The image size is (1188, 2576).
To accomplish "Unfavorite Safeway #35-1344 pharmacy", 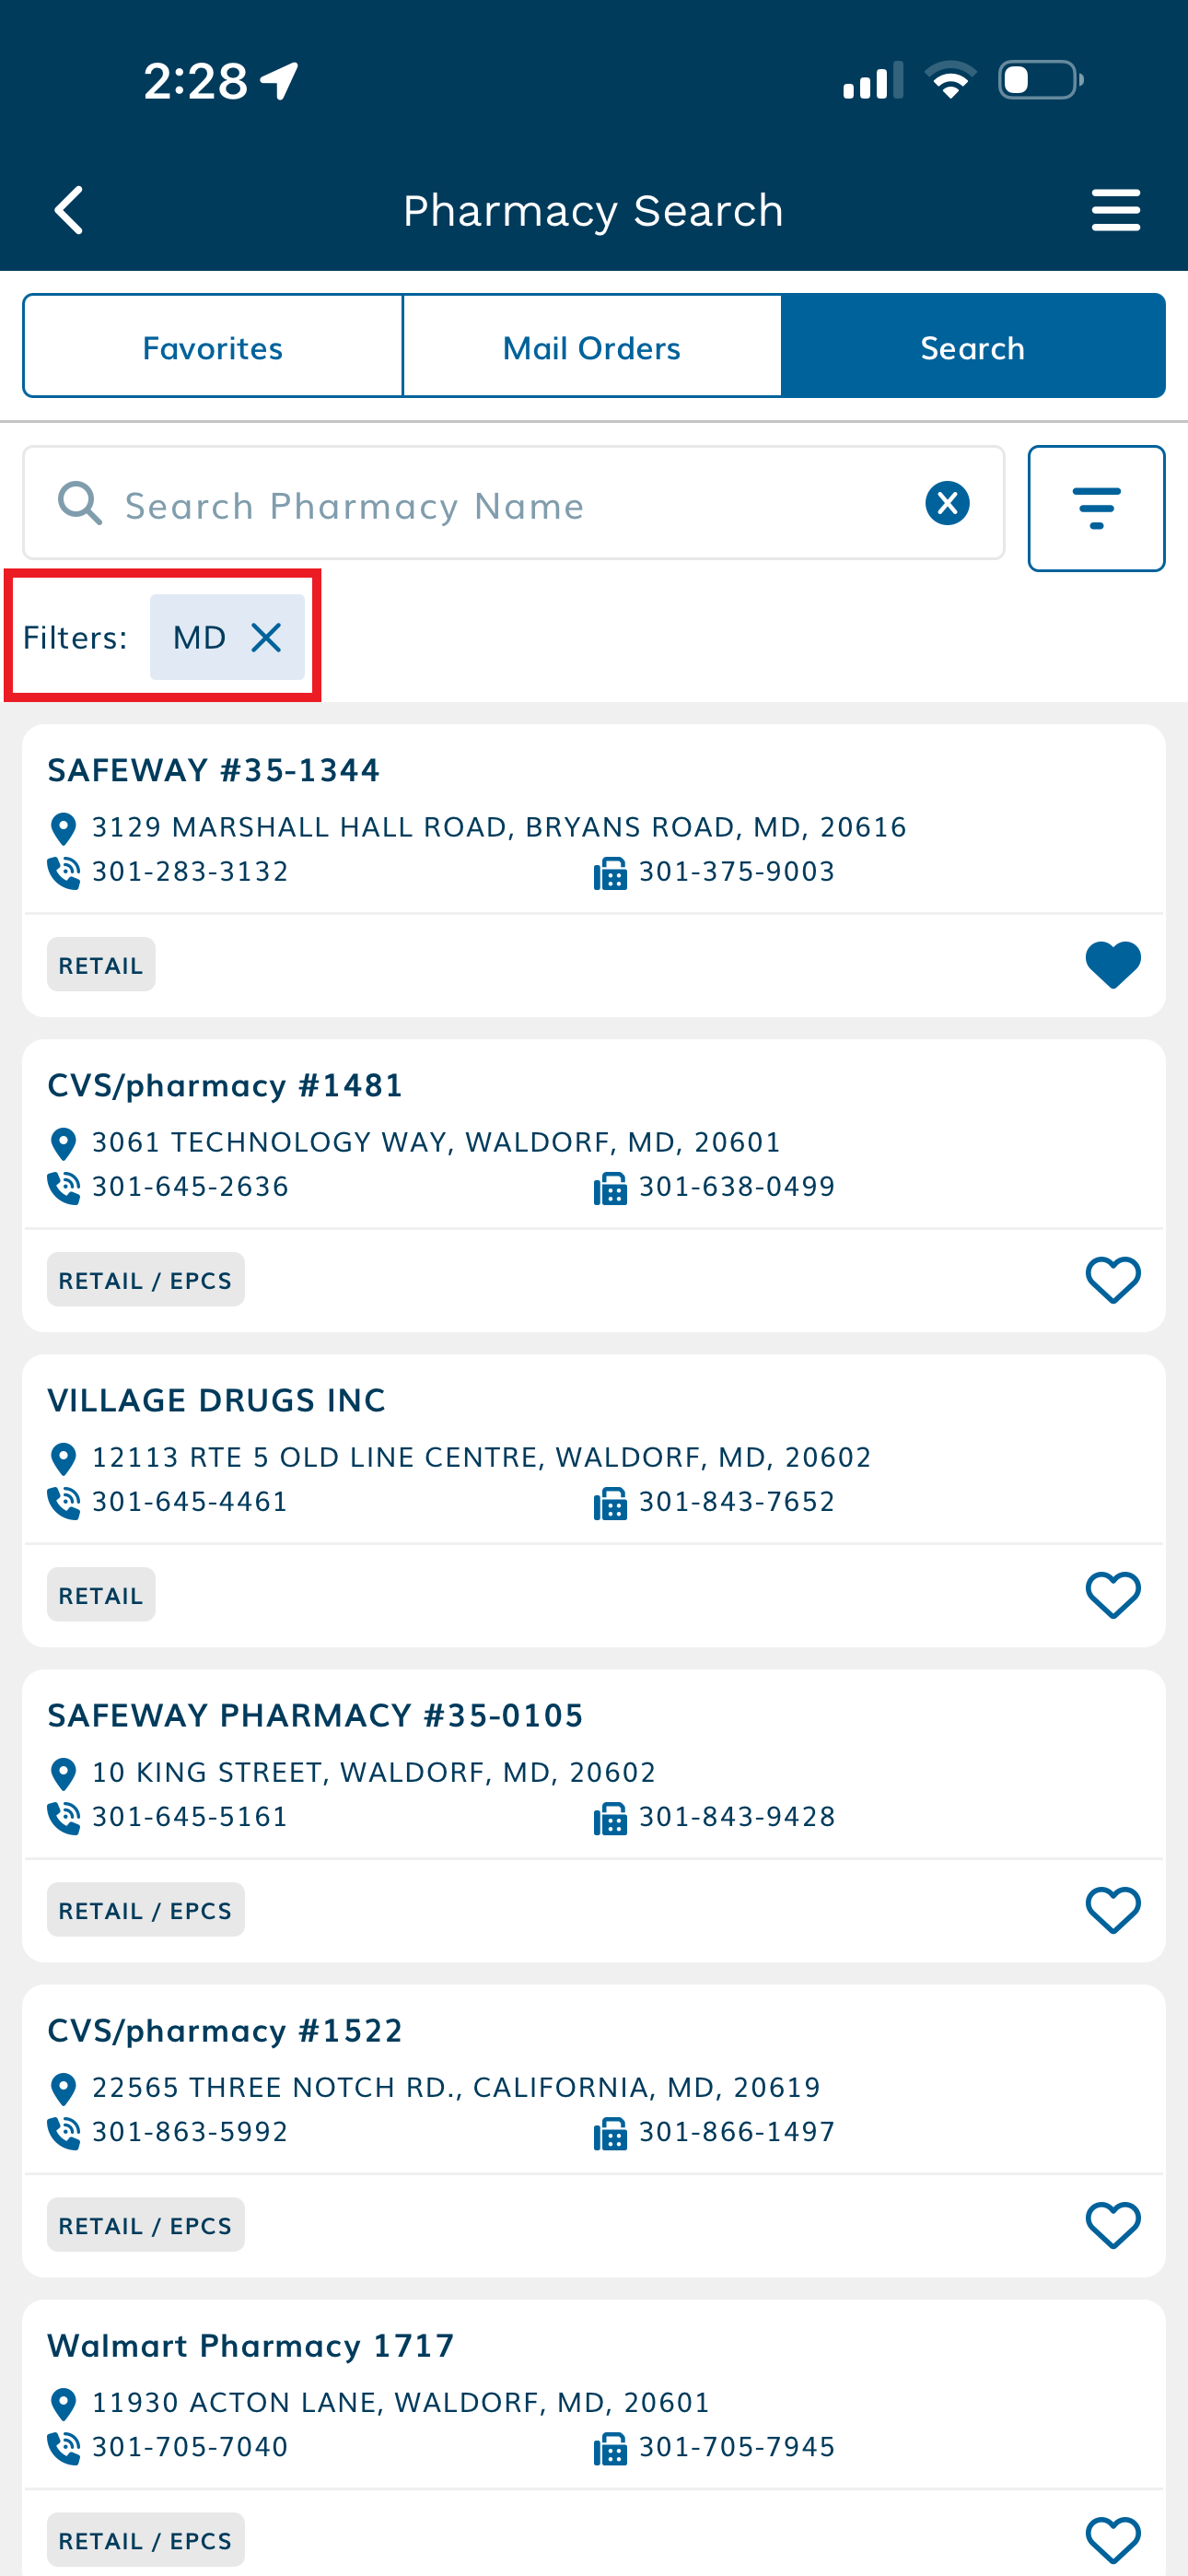I will [x=1112, y=965].
